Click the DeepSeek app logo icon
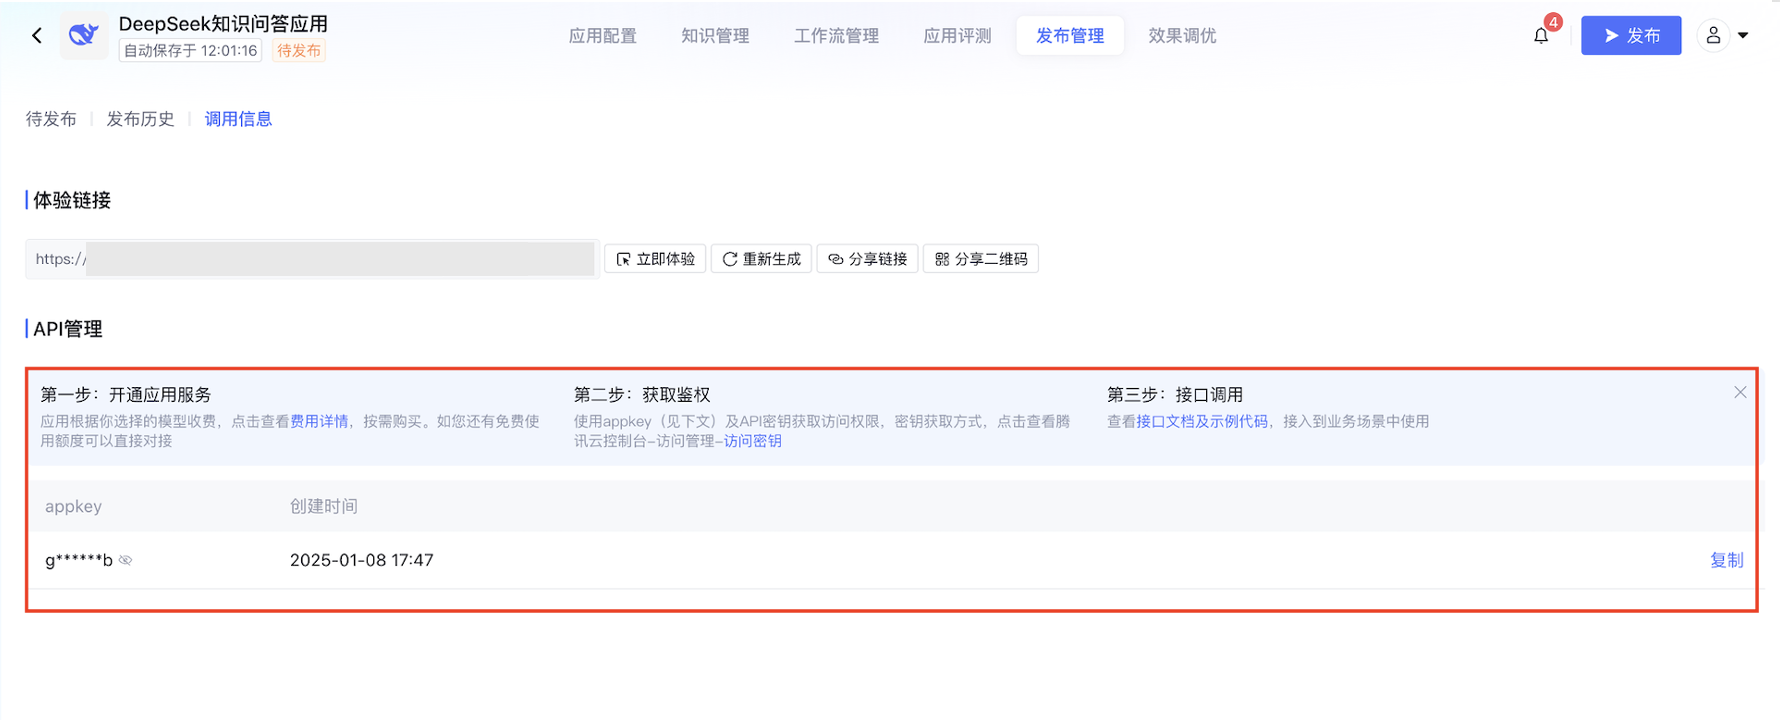This screenshot has width=1780, height=720. pos(83,36)
